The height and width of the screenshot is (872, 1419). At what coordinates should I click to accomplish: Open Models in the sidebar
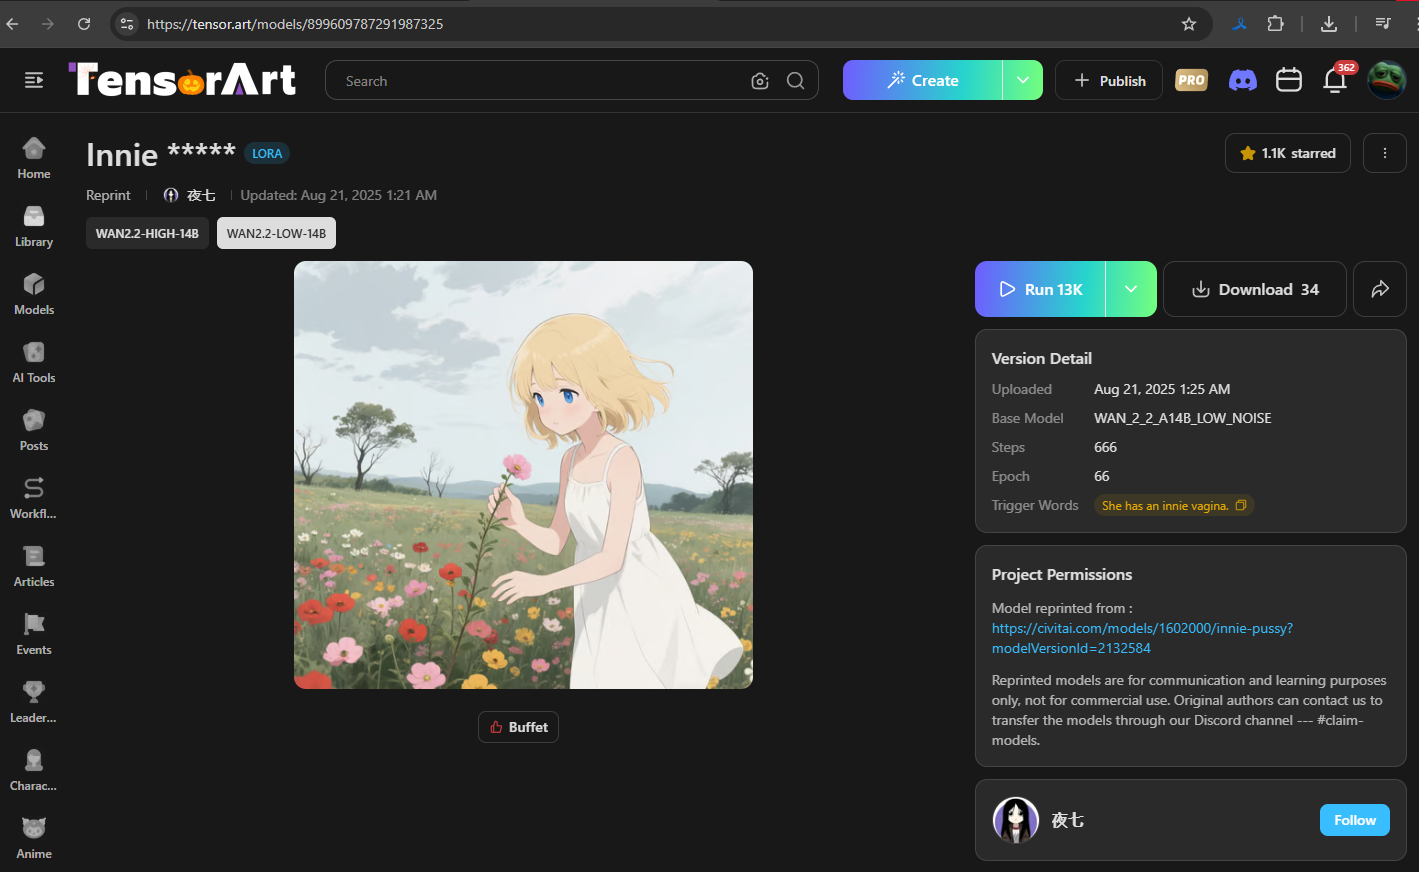point(34,294)
